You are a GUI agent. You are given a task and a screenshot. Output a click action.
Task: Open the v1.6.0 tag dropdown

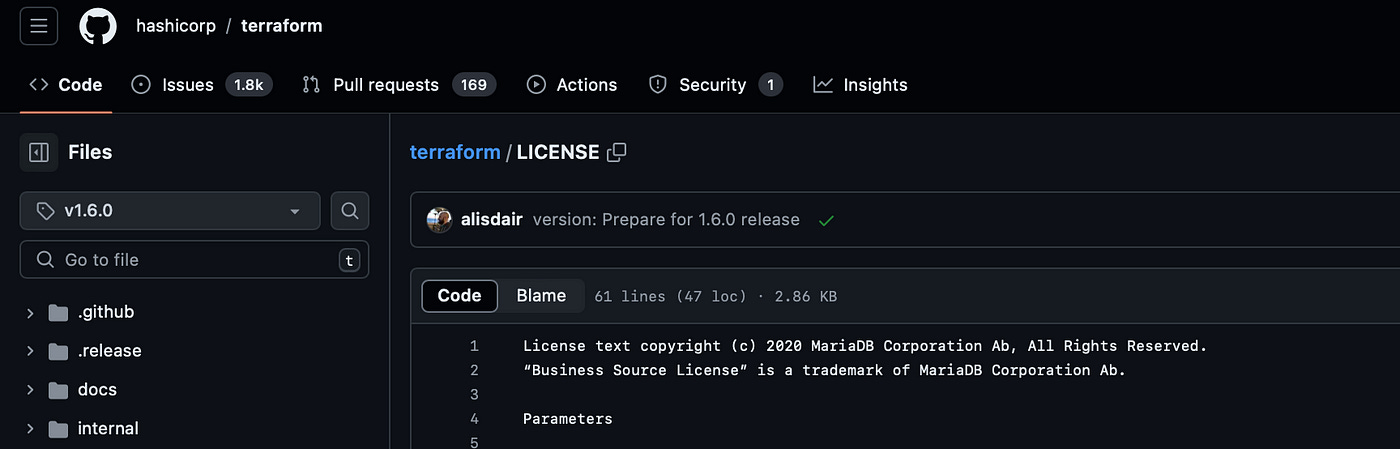click(170, 211)
